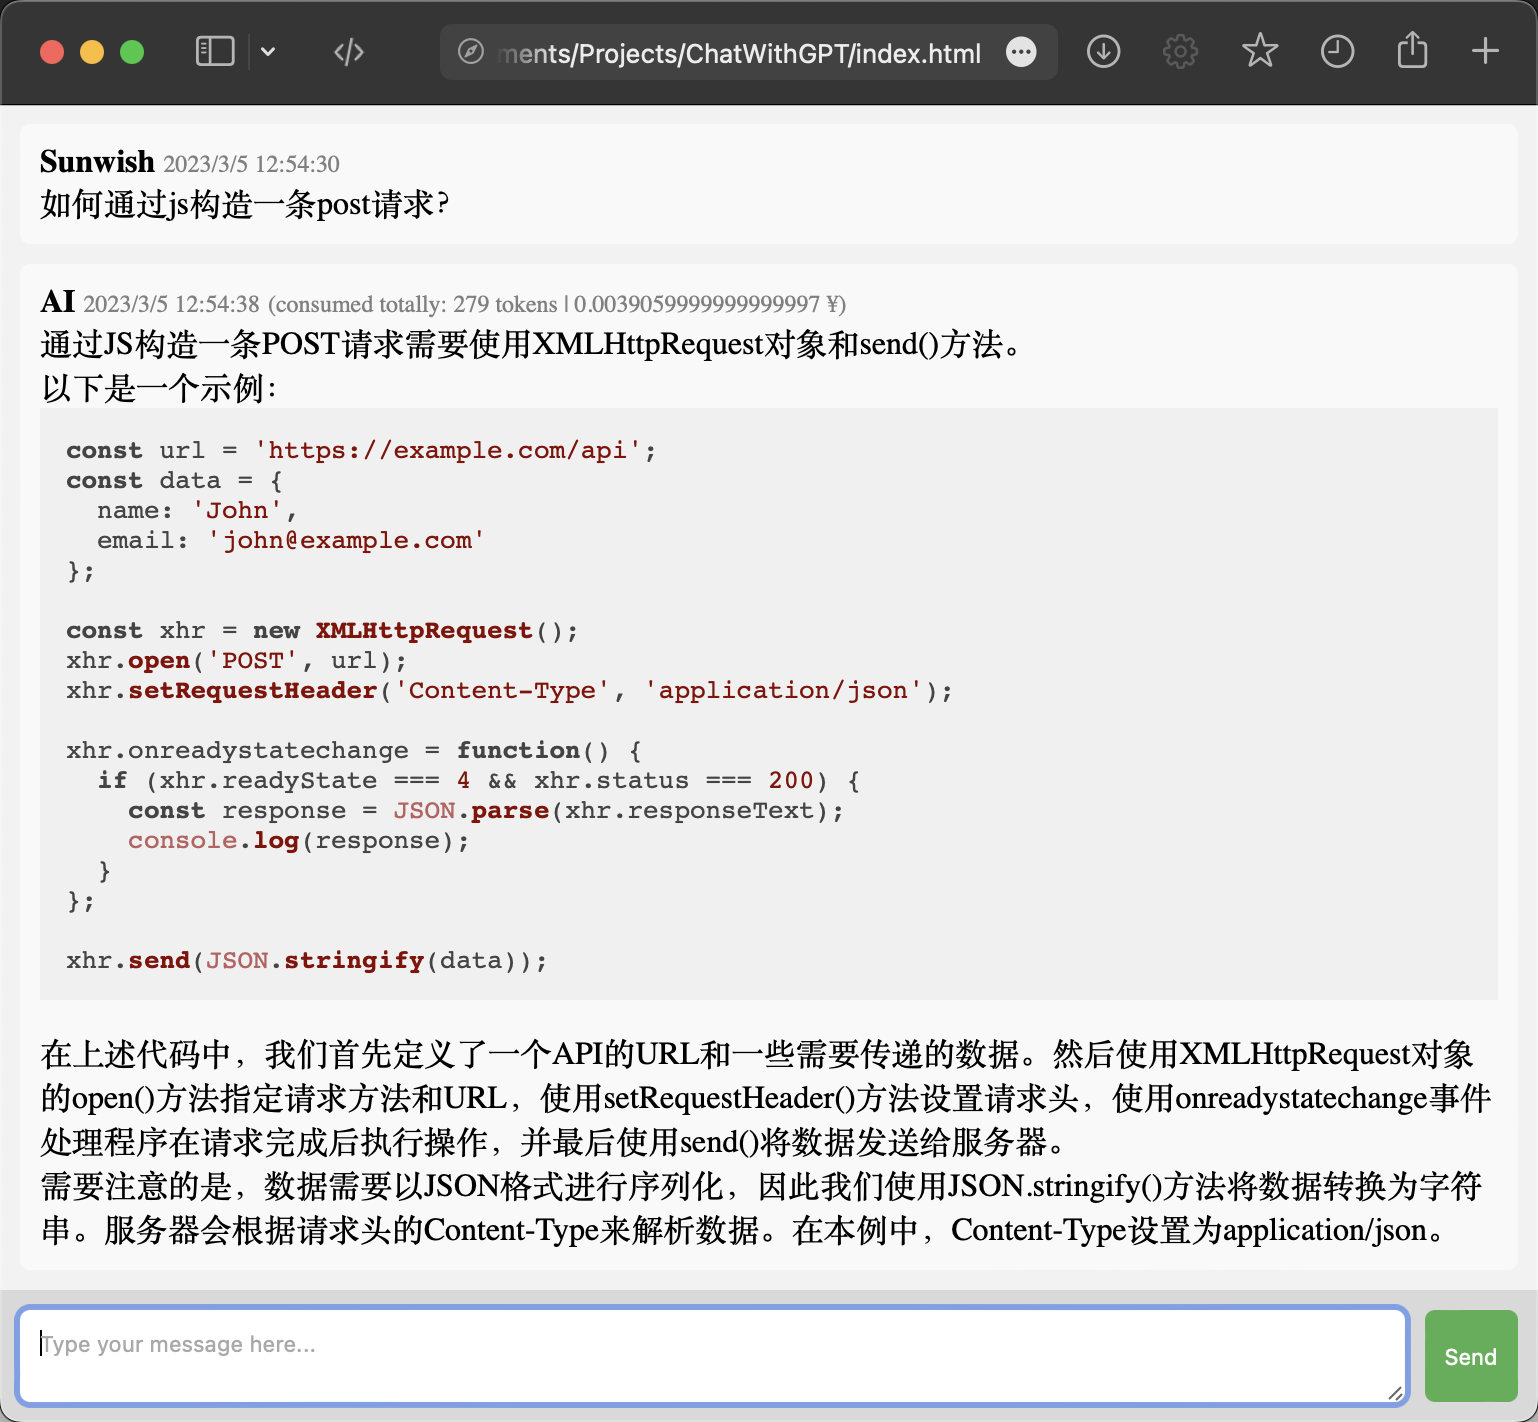Viewport: 1538px width, 1422px height.
Task: Bookmark page with the star icon
Action: pos(1259,51)
